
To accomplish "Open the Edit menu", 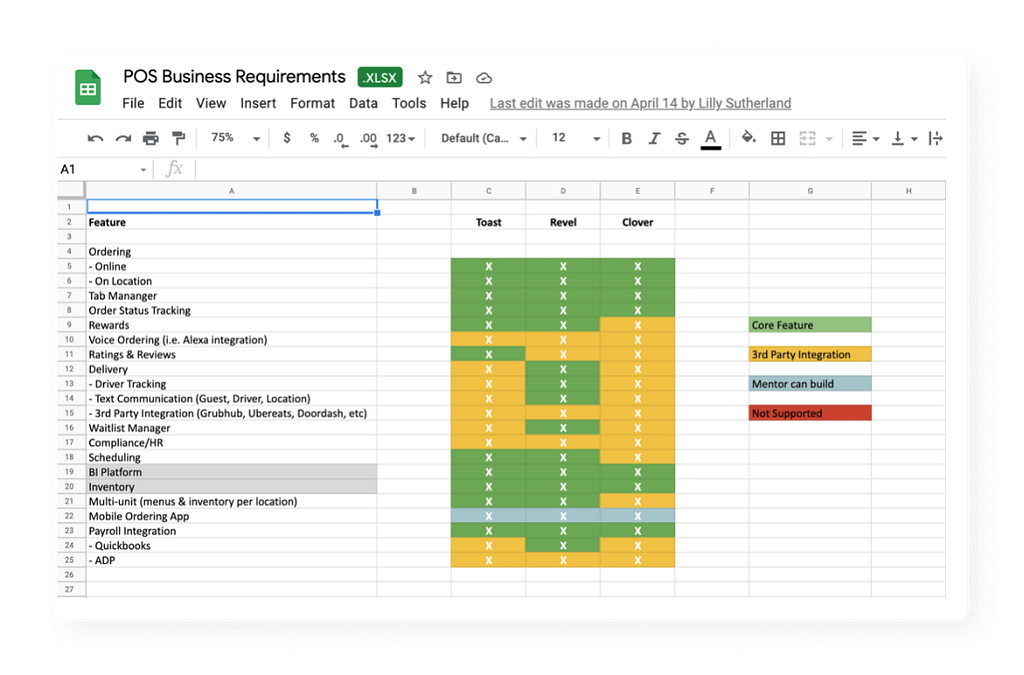I will tap(170, 103).
